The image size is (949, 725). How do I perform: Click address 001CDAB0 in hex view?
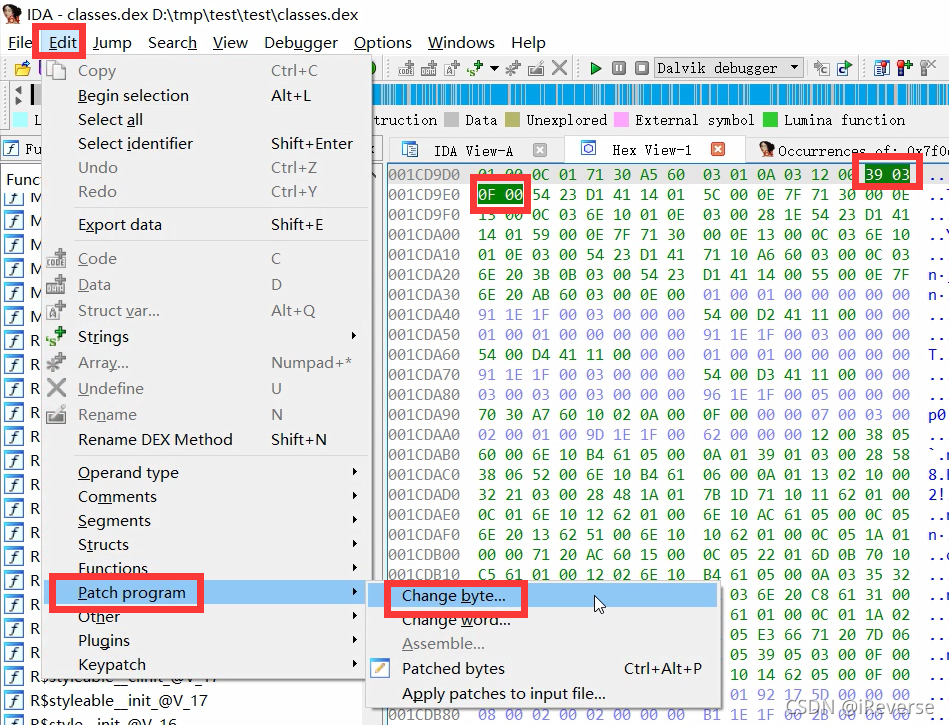pos(424,455)
